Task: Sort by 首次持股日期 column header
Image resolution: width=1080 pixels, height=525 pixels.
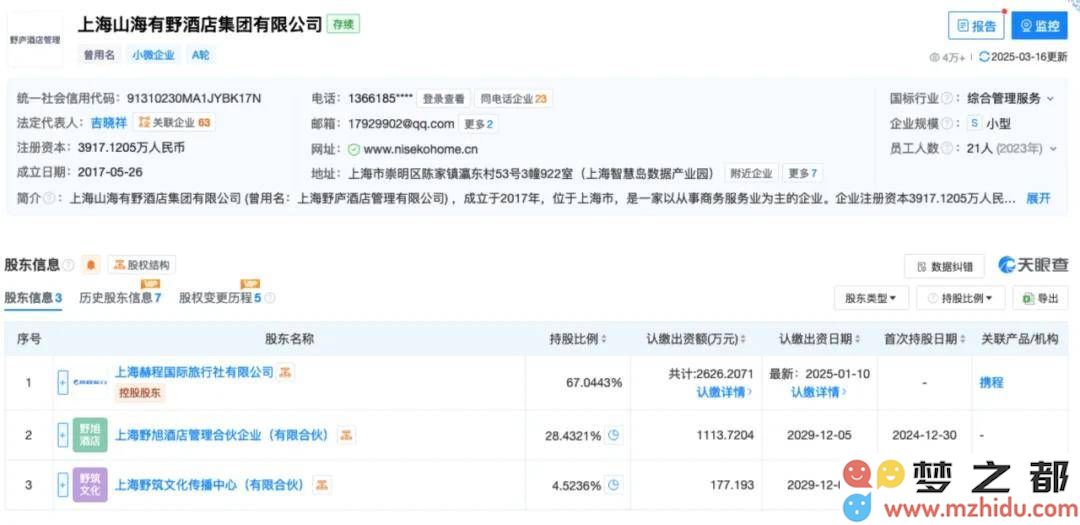Action: 924,339
